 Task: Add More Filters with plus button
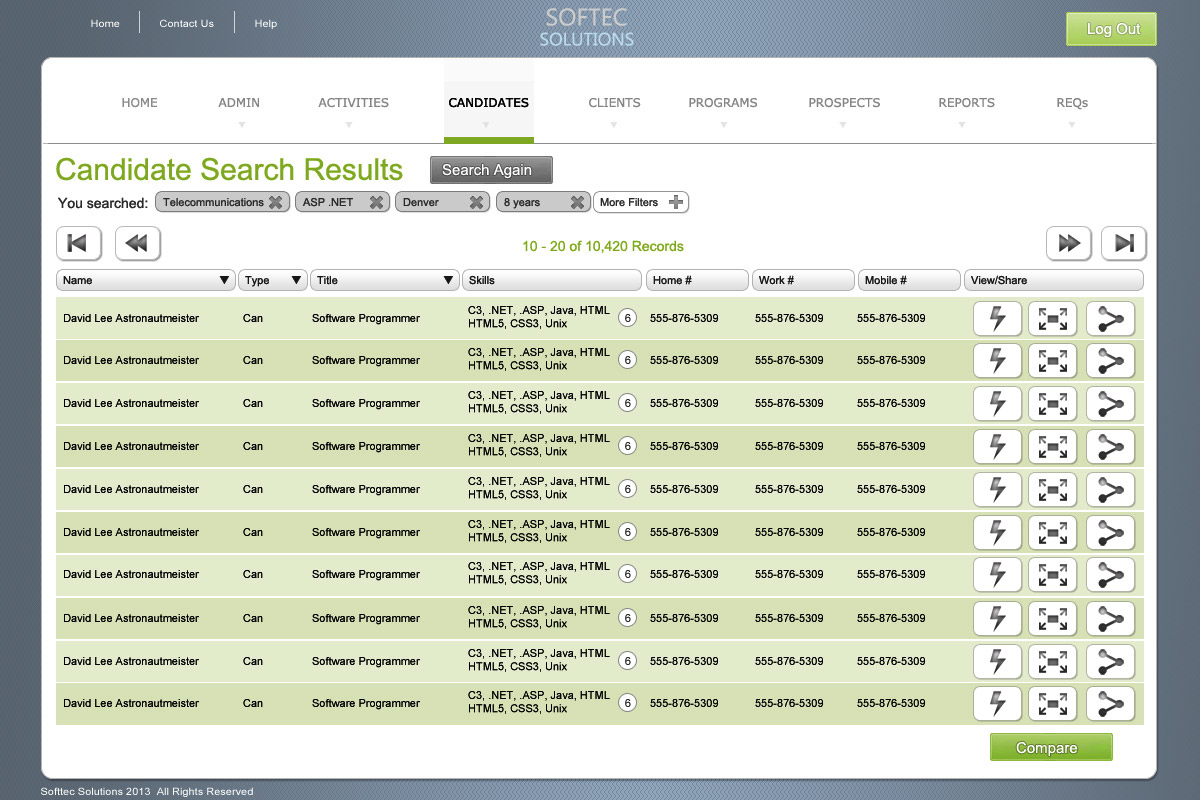click(677, 202)
